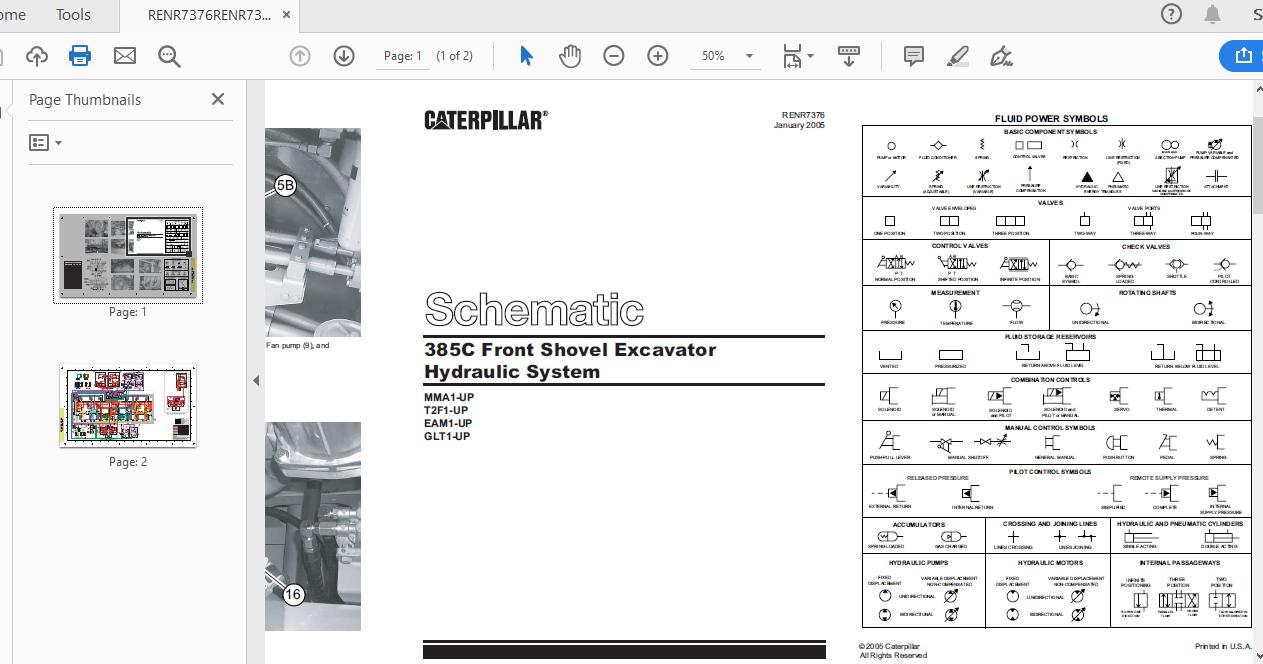Click the 'Hydraulic System' heading line
1263x664 pixels.
512,372
